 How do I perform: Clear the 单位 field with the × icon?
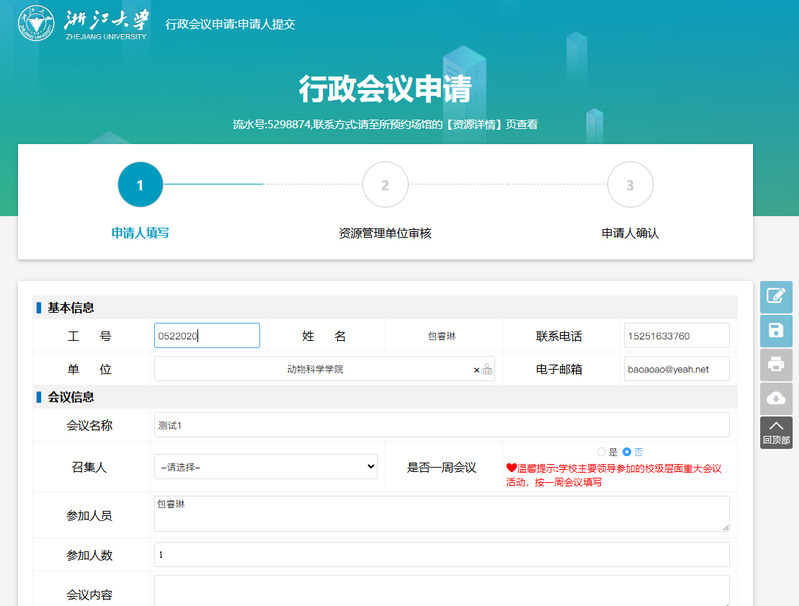476,370
